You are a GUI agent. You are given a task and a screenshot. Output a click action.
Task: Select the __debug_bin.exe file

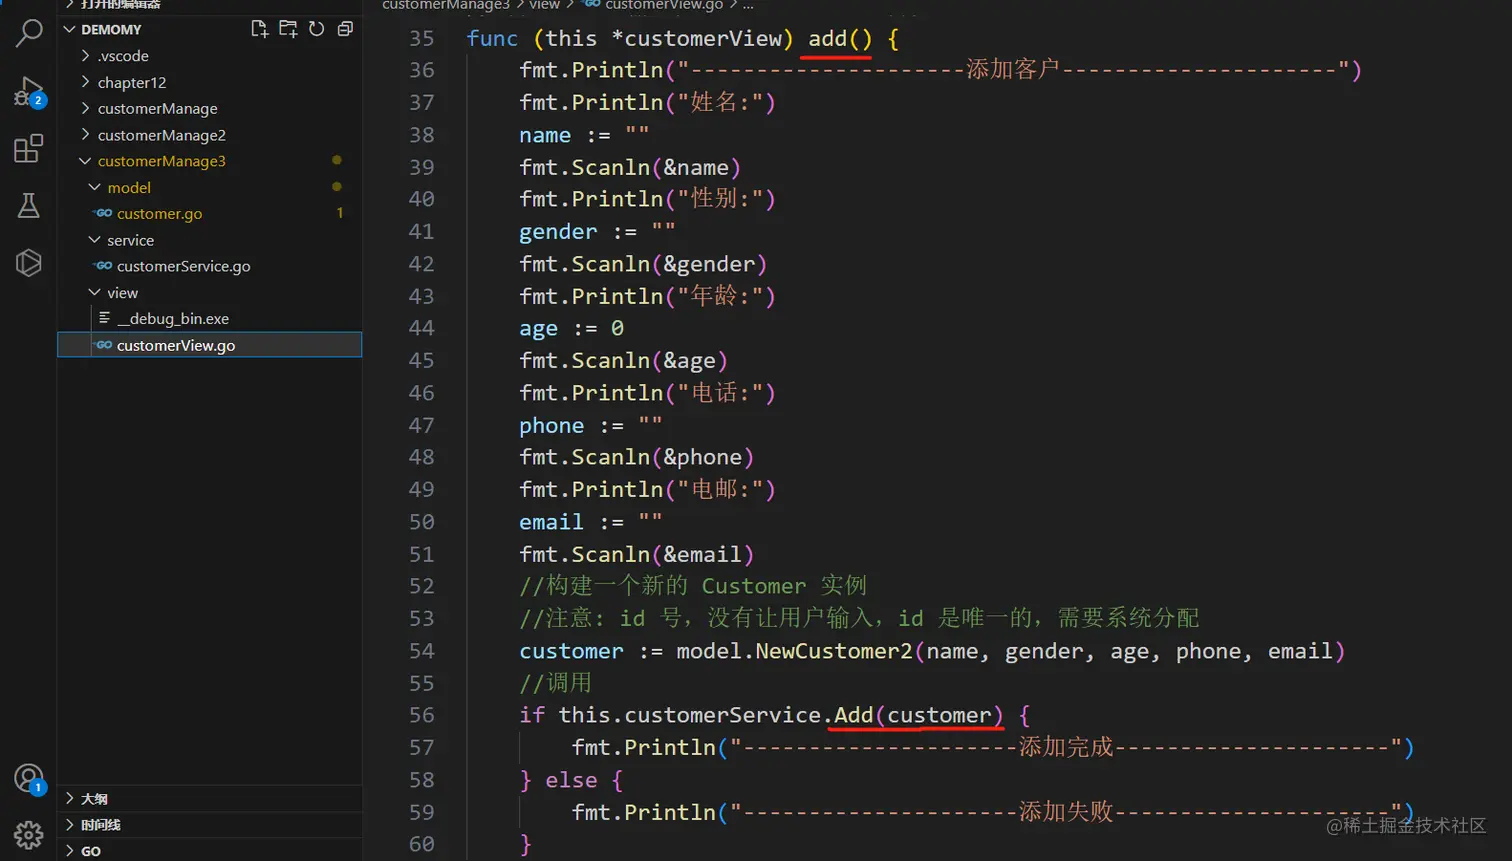173,318
